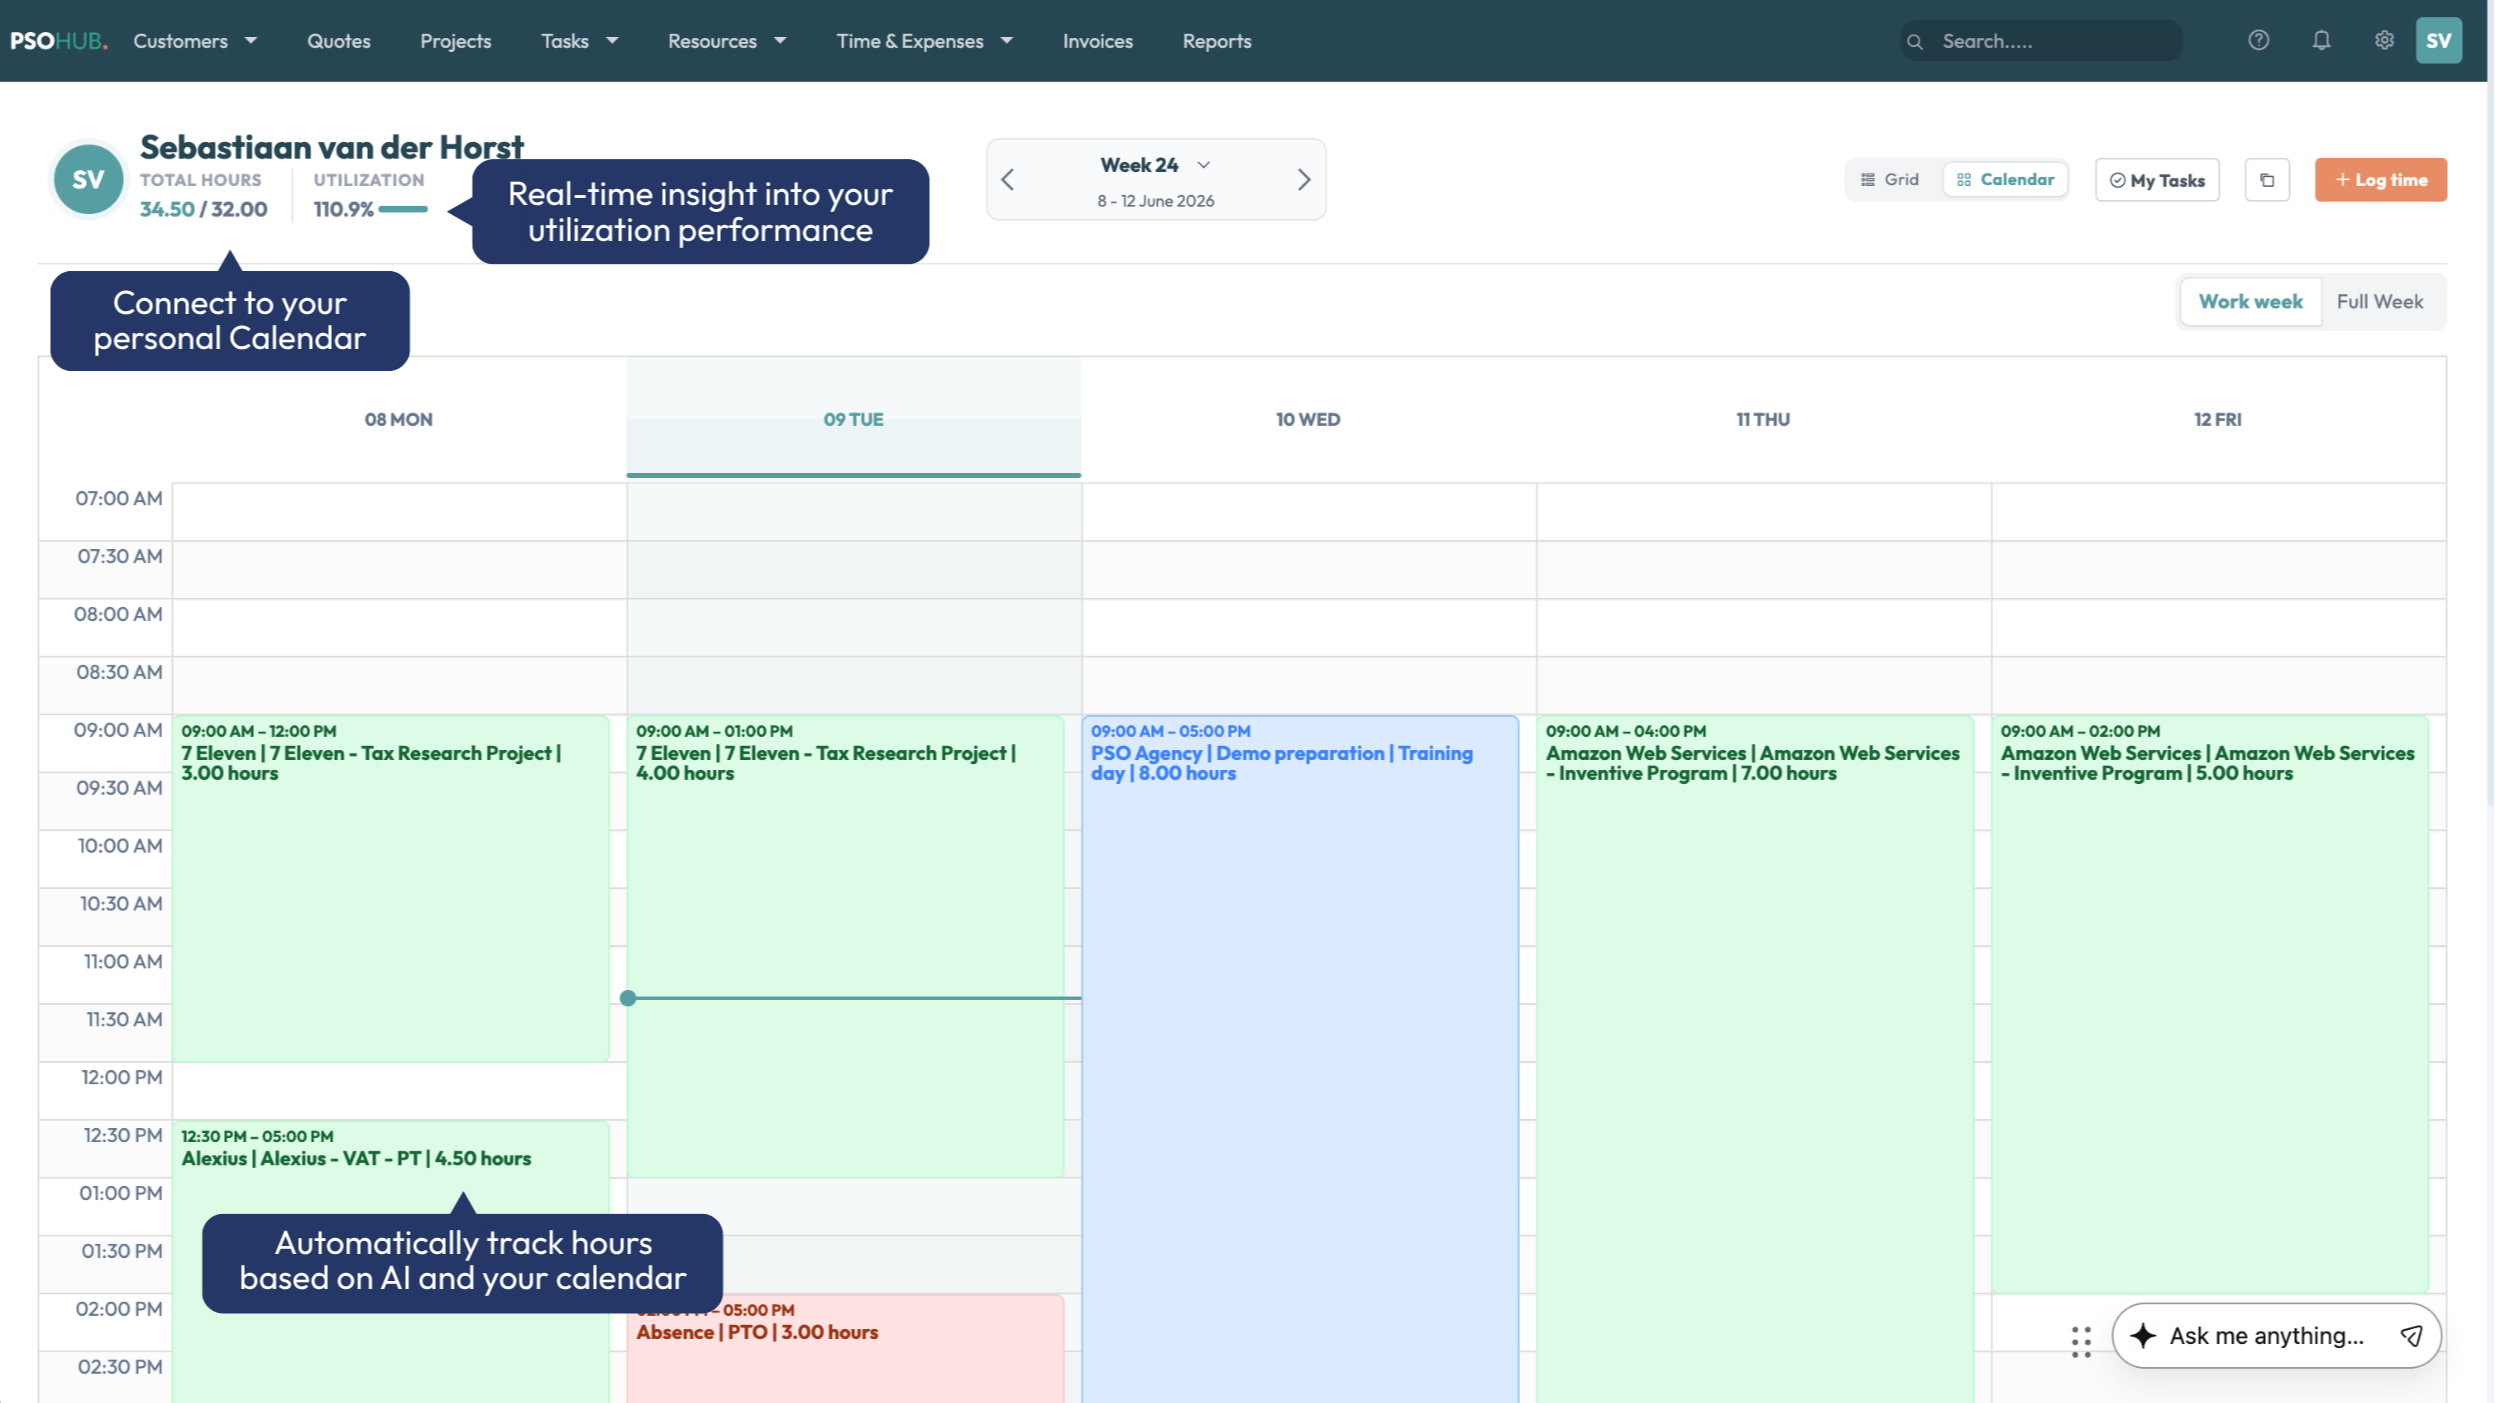The height and width of the screenshot is (1403, 2495).
Task: Send the Ask me anything message
Action: point(2411,1336)
